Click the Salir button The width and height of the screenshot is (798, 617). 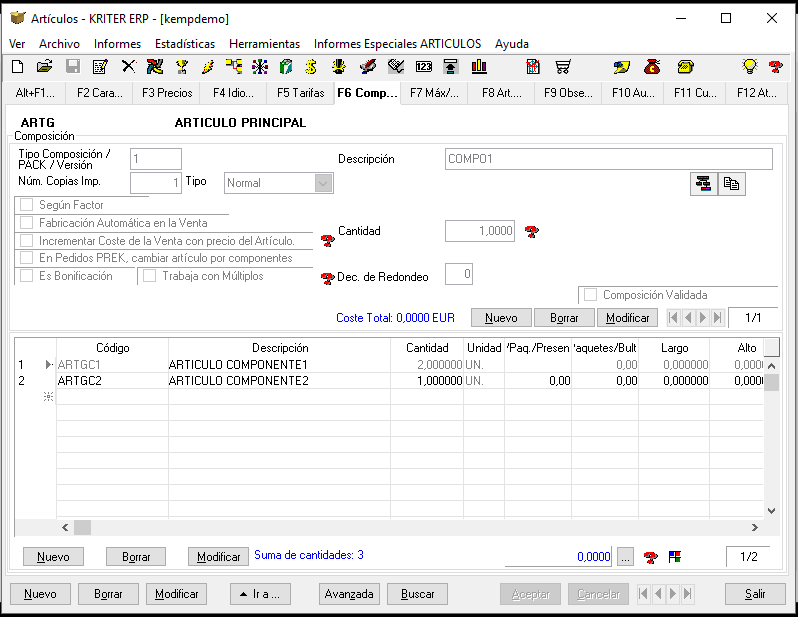point(755,594)
